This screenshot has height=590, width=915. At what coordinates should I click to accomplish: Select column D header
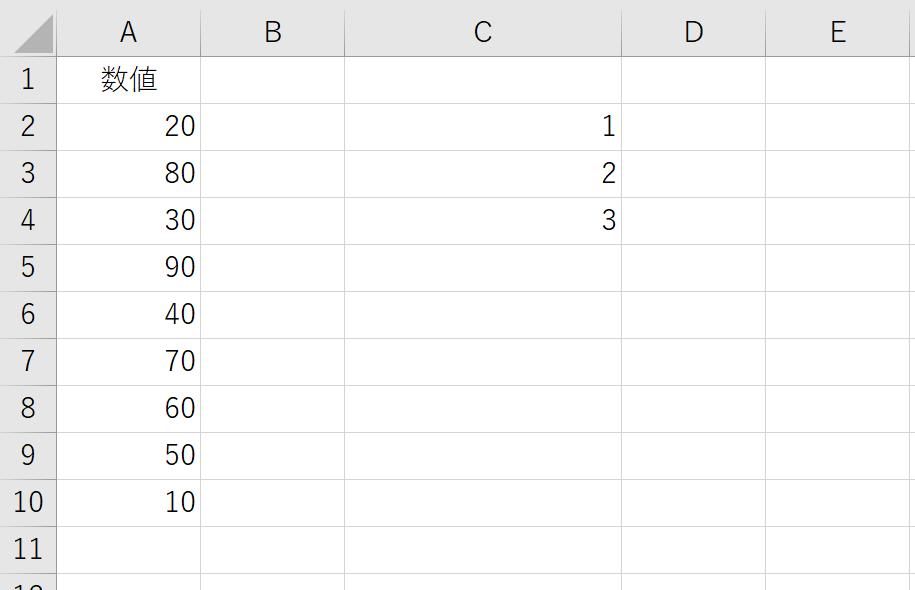(x=693, y=33)
